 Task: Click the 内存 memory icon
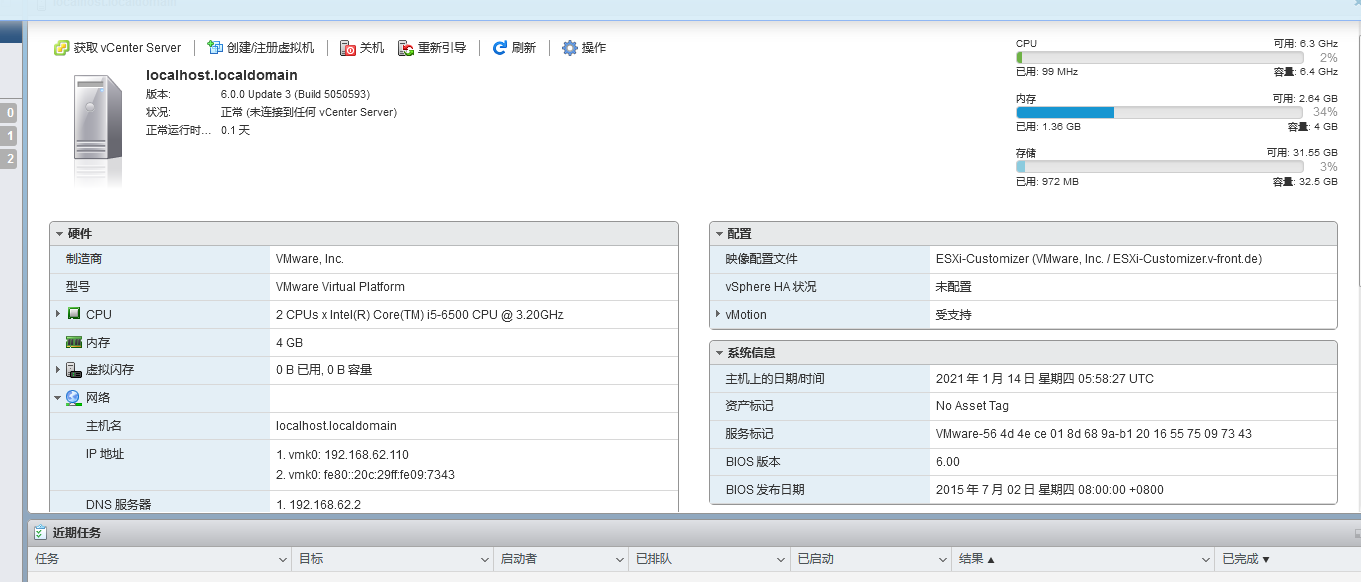click(x=74, y=342)
